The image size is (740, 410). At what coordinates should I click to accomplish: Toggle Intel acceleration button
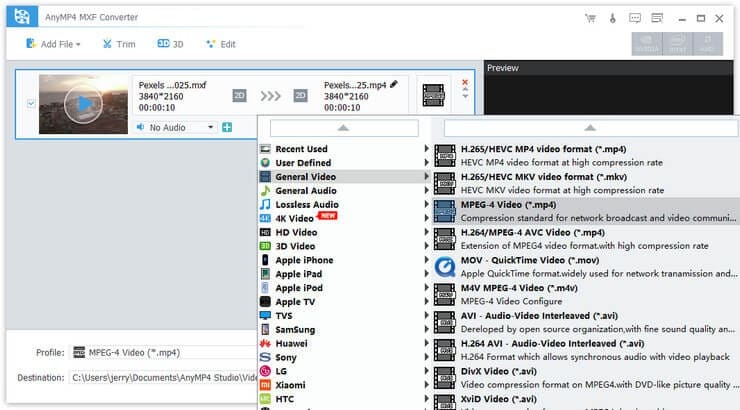pos(678,44)
